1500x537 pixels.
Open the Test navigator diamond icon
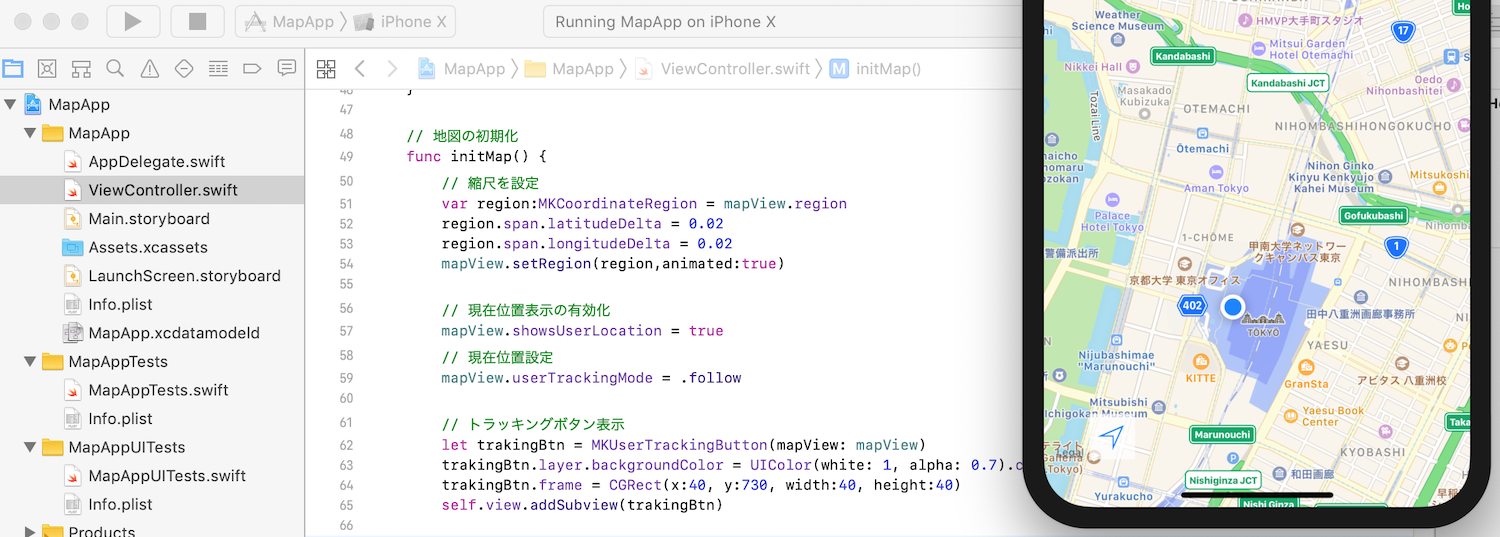[184, 68]
